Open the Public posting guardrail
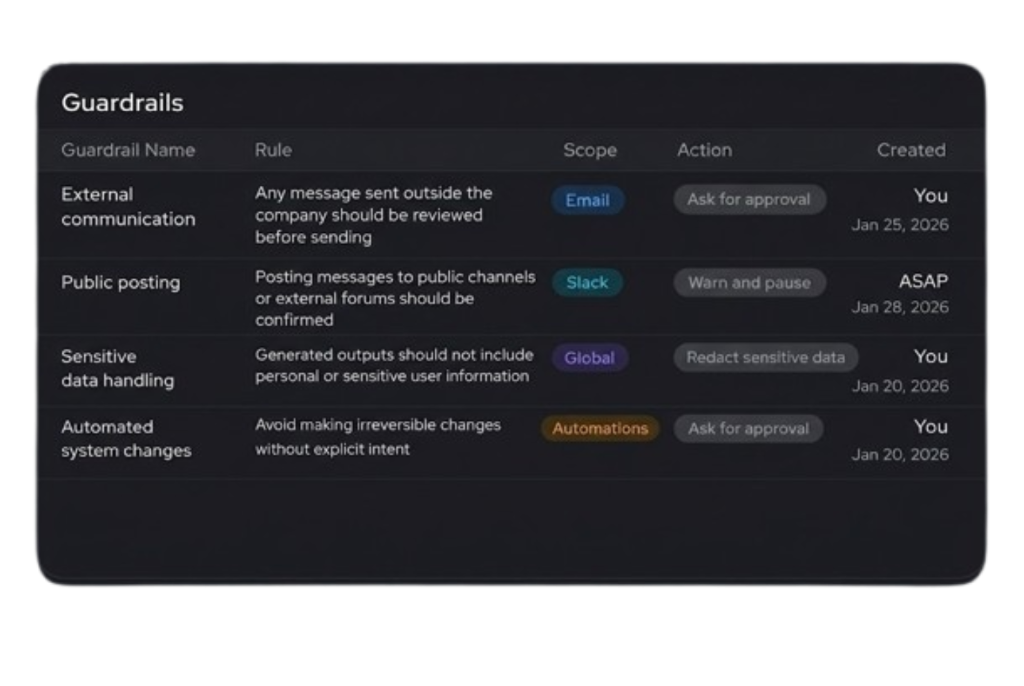Screen dimensions: 1024x686 click(121, 283)
